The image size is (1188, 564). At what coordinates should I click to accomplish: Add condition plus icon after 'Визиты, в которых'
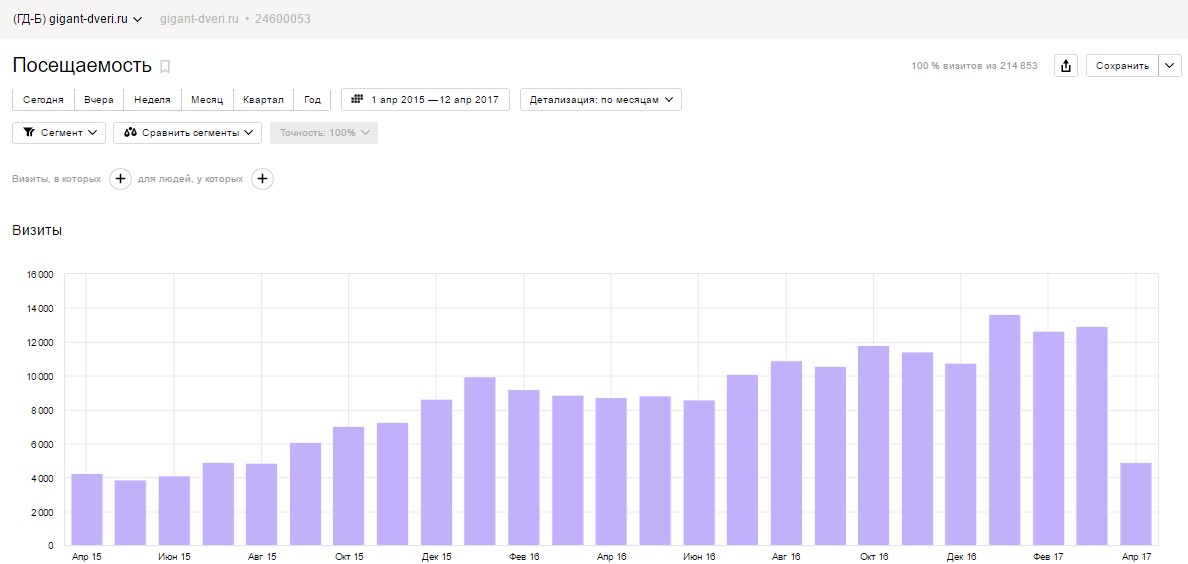click(x=120, y=179)
